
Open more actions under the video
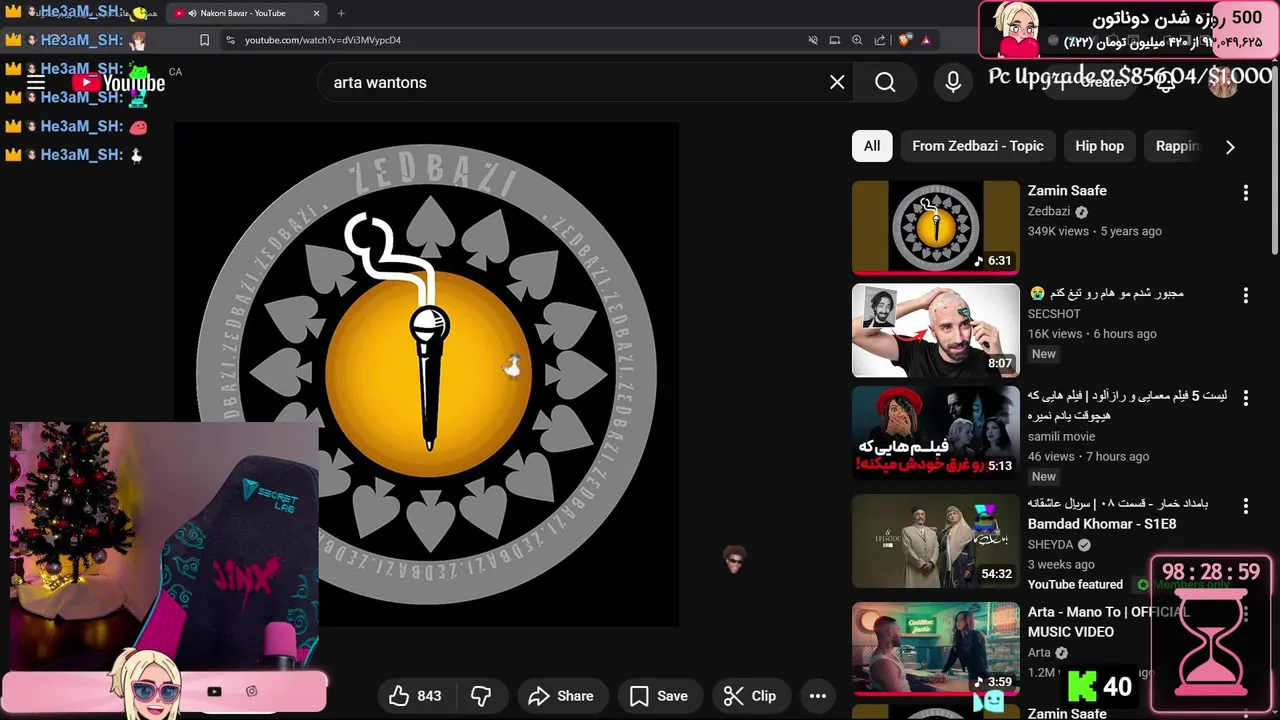[x=818, y=696]
